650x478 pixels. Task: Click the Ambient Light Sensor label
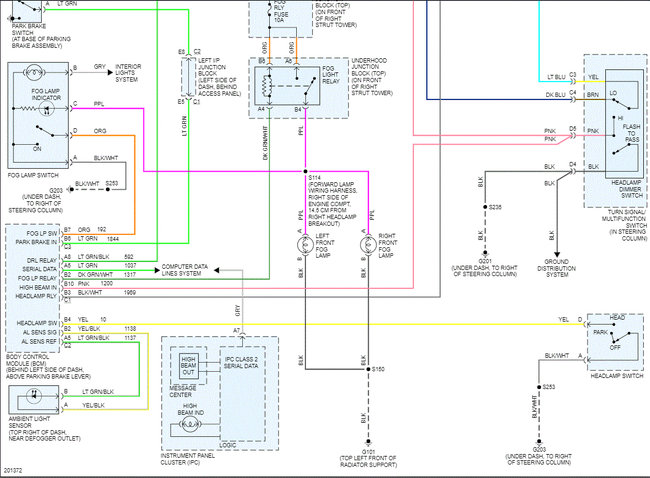[x=44, y=429]
